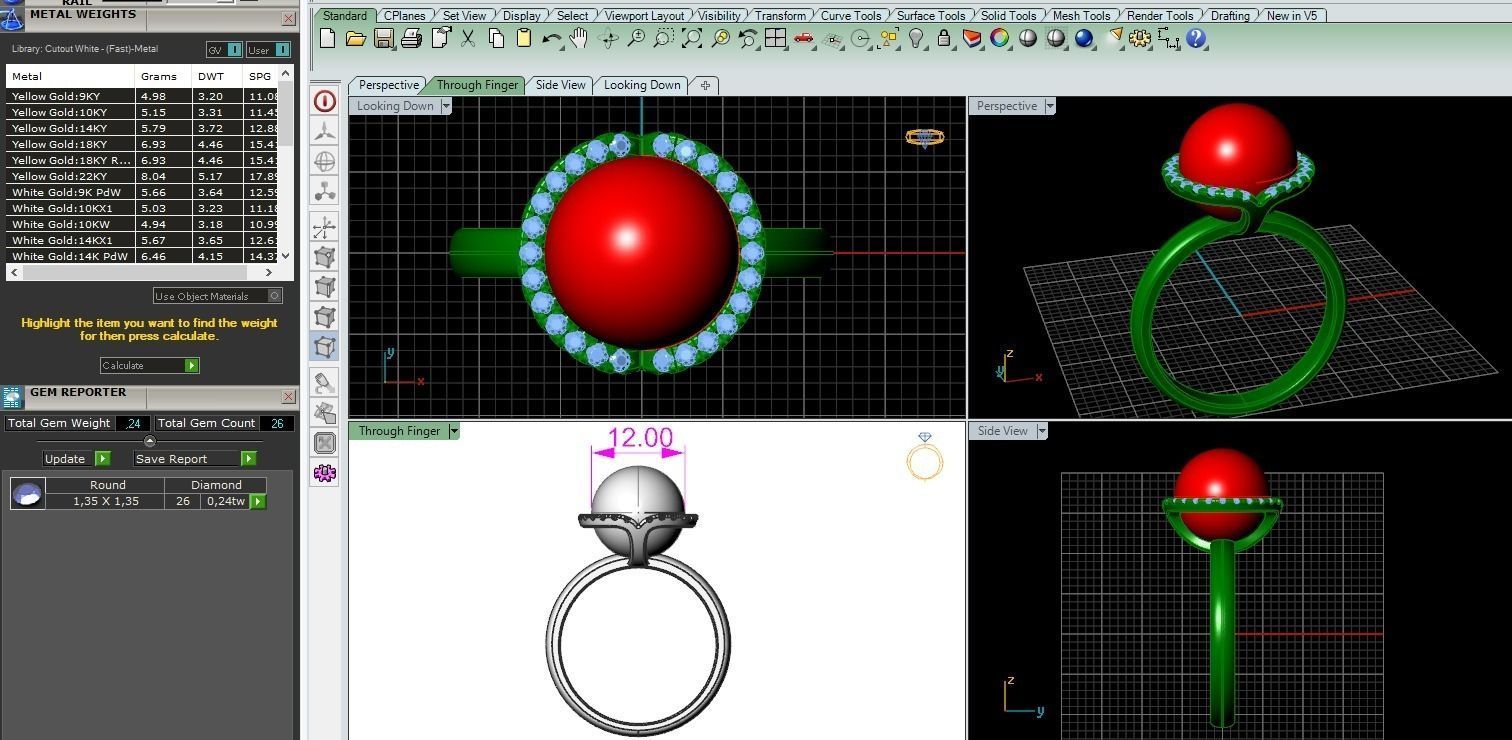Switch to the CPlanes toolbar tab
This screenshot has width=1512, height=740.
(404, 15)
